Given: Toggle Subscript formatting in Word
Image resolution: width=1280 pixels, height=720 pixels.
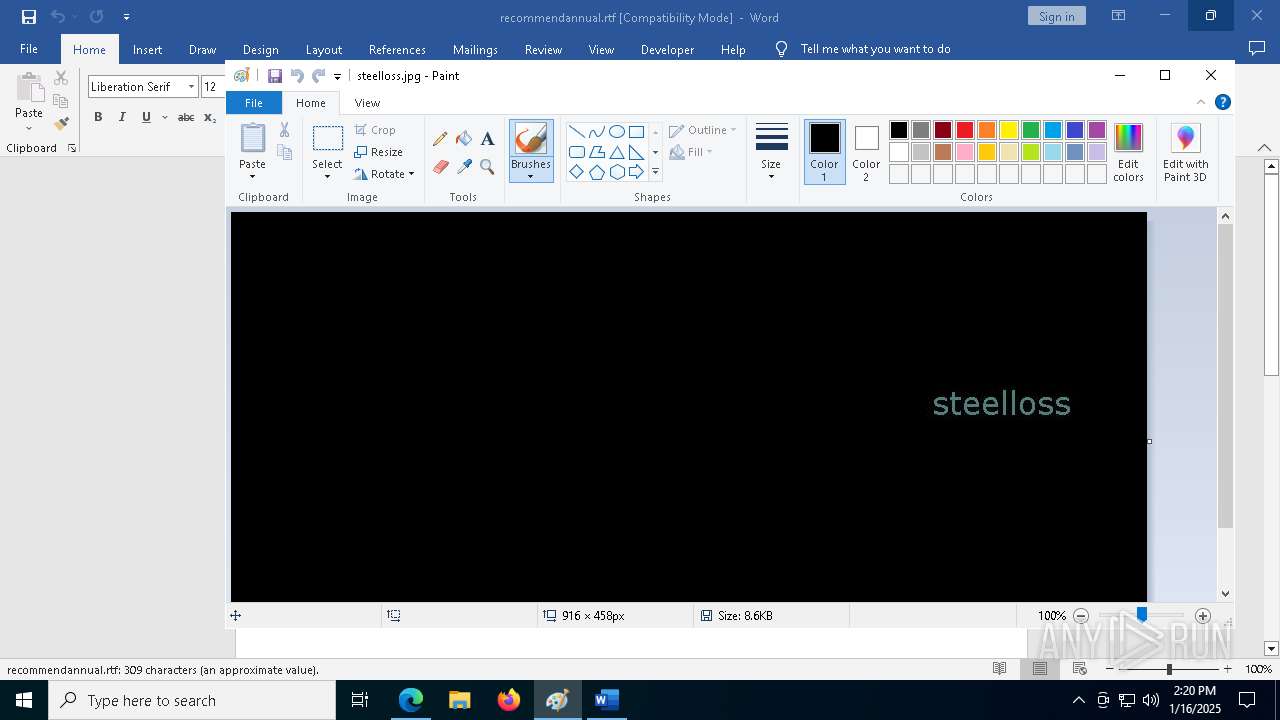Looking at the screenshot, I should point(209,117).
